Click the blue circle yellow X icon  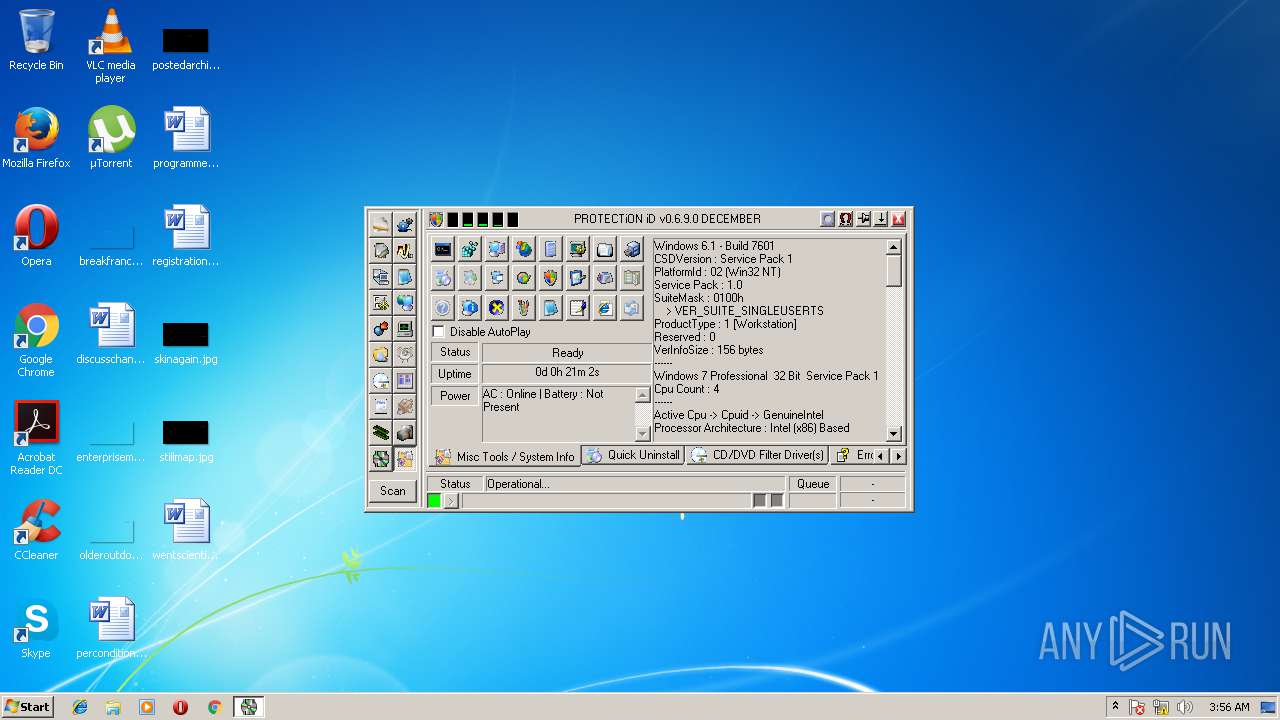tap(497, 307)
